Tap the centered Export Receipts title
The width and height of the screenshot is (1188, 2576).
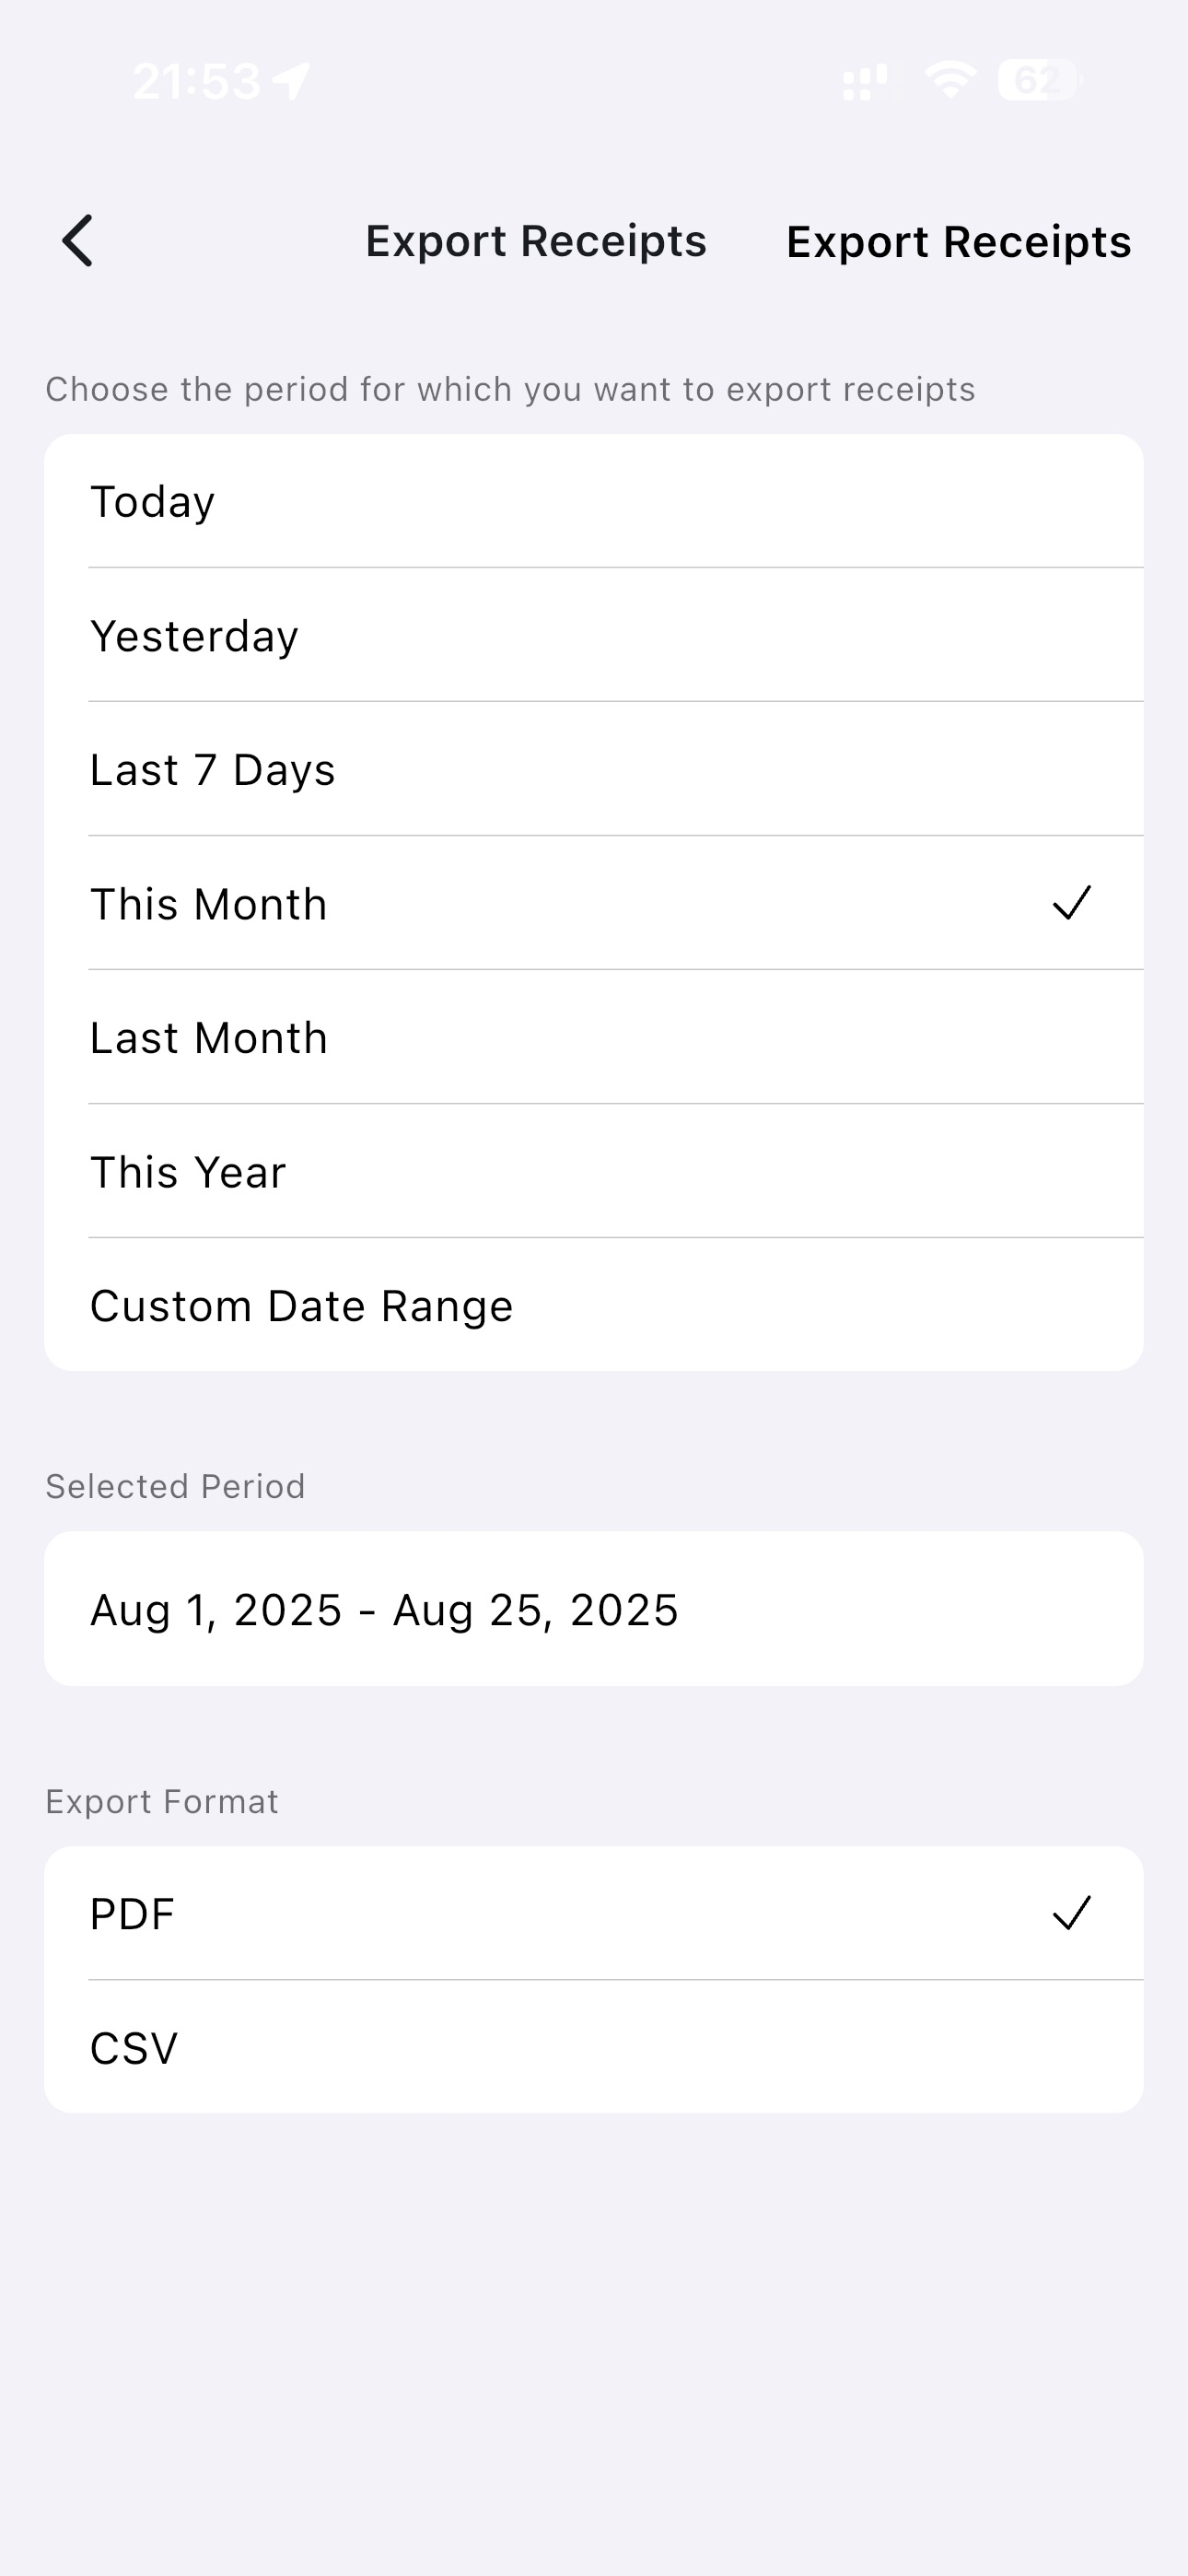[x=536, y=241]
